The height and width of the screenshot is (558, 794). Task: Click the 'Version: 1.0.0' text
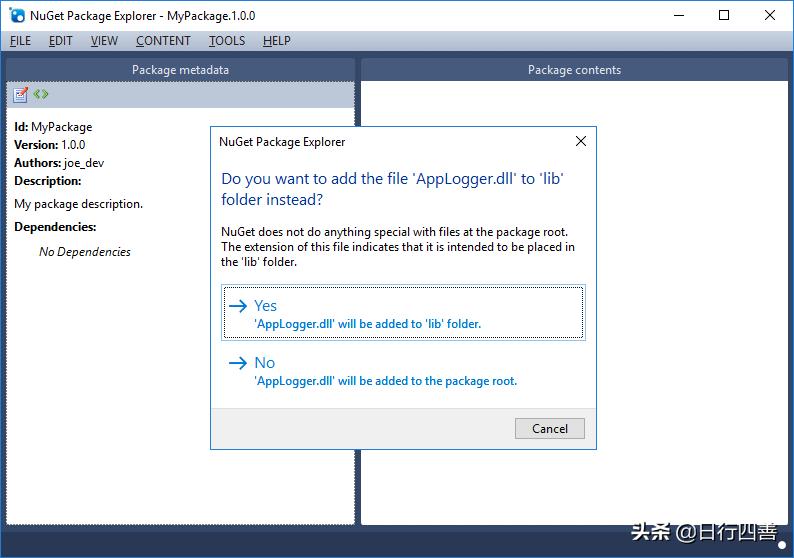click(x=50, y=145)
